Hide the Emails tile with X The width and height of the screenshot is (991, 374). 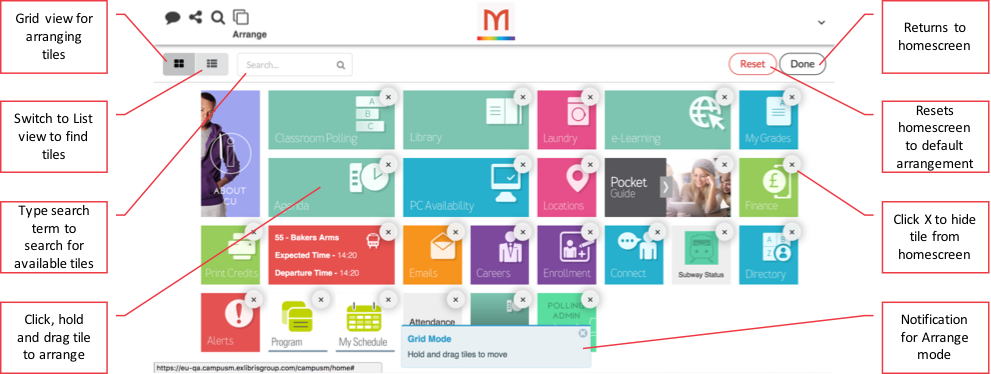tap(455, 232)
